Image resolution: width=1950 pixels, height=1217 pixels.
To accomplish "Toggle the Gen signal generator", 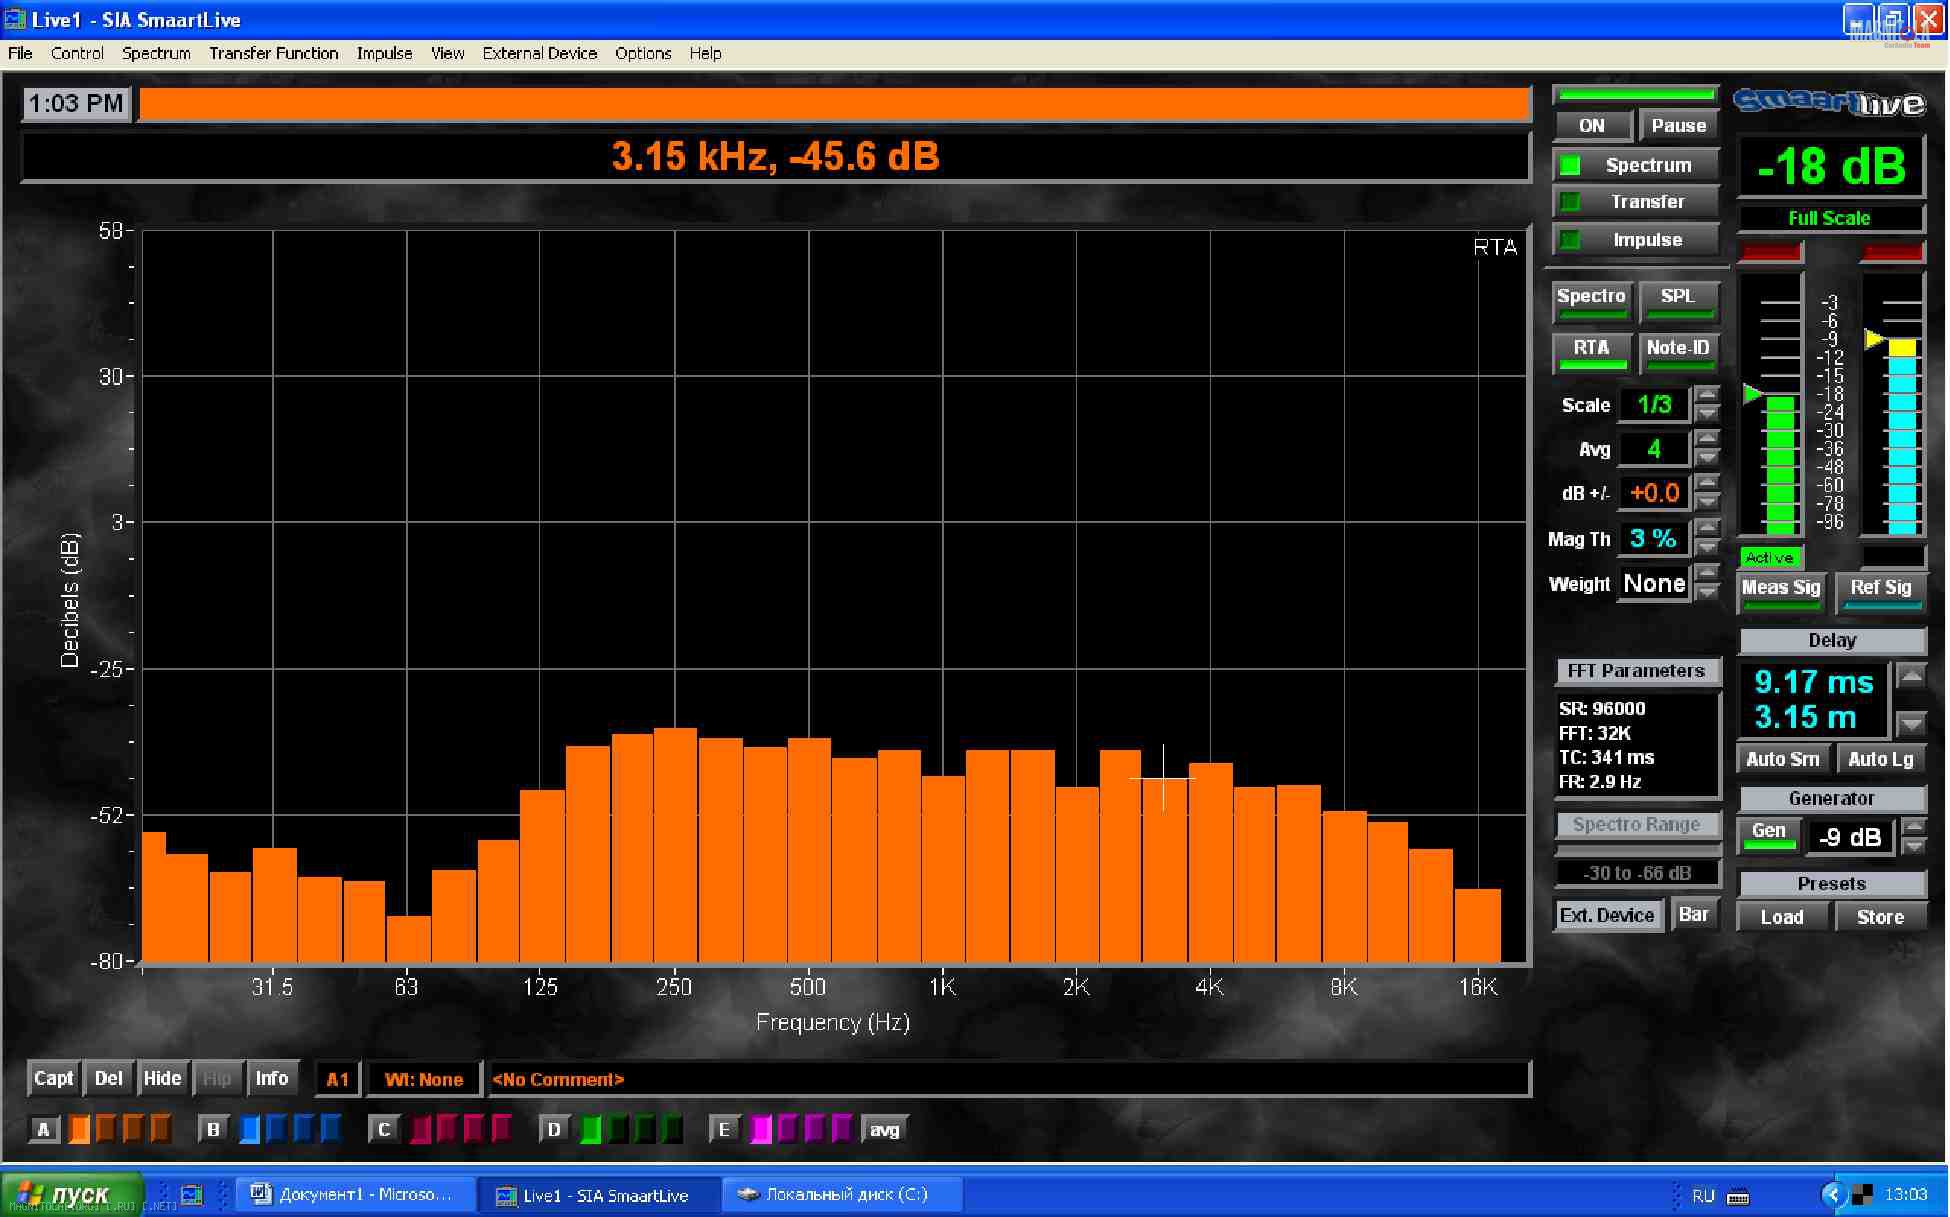I will (1769, 835).
